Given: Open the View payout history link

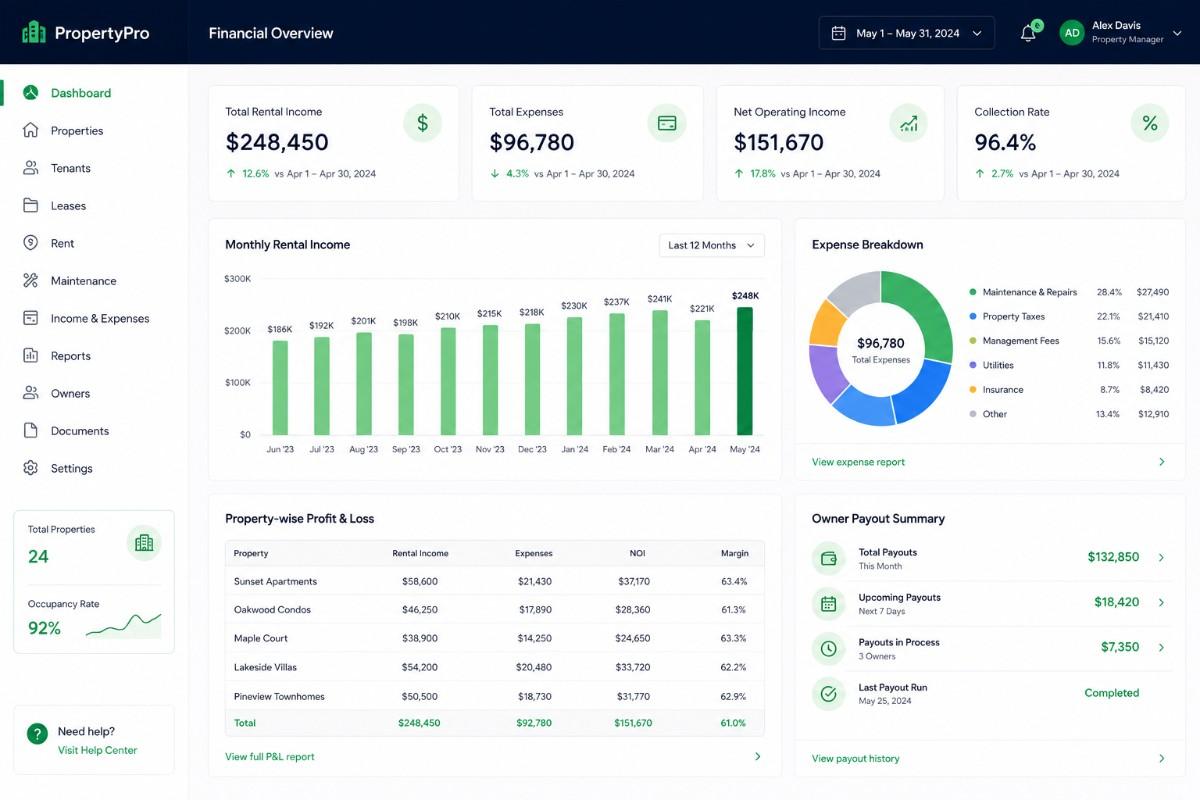Looking at the screenshot, I should [855, 758].
